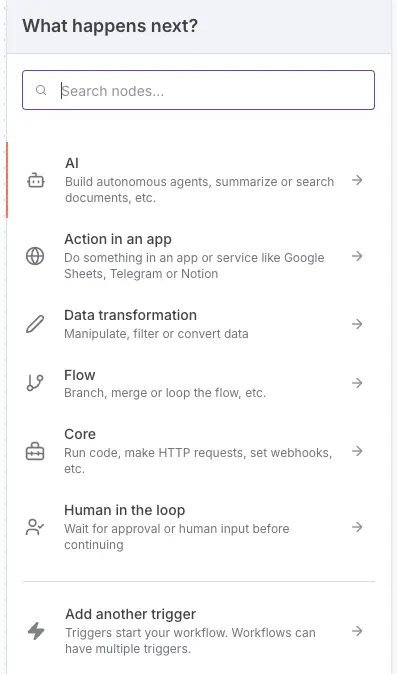
Task: Expand Action in an app arrow
Action: pyautogui.click(x=357, y=256)
